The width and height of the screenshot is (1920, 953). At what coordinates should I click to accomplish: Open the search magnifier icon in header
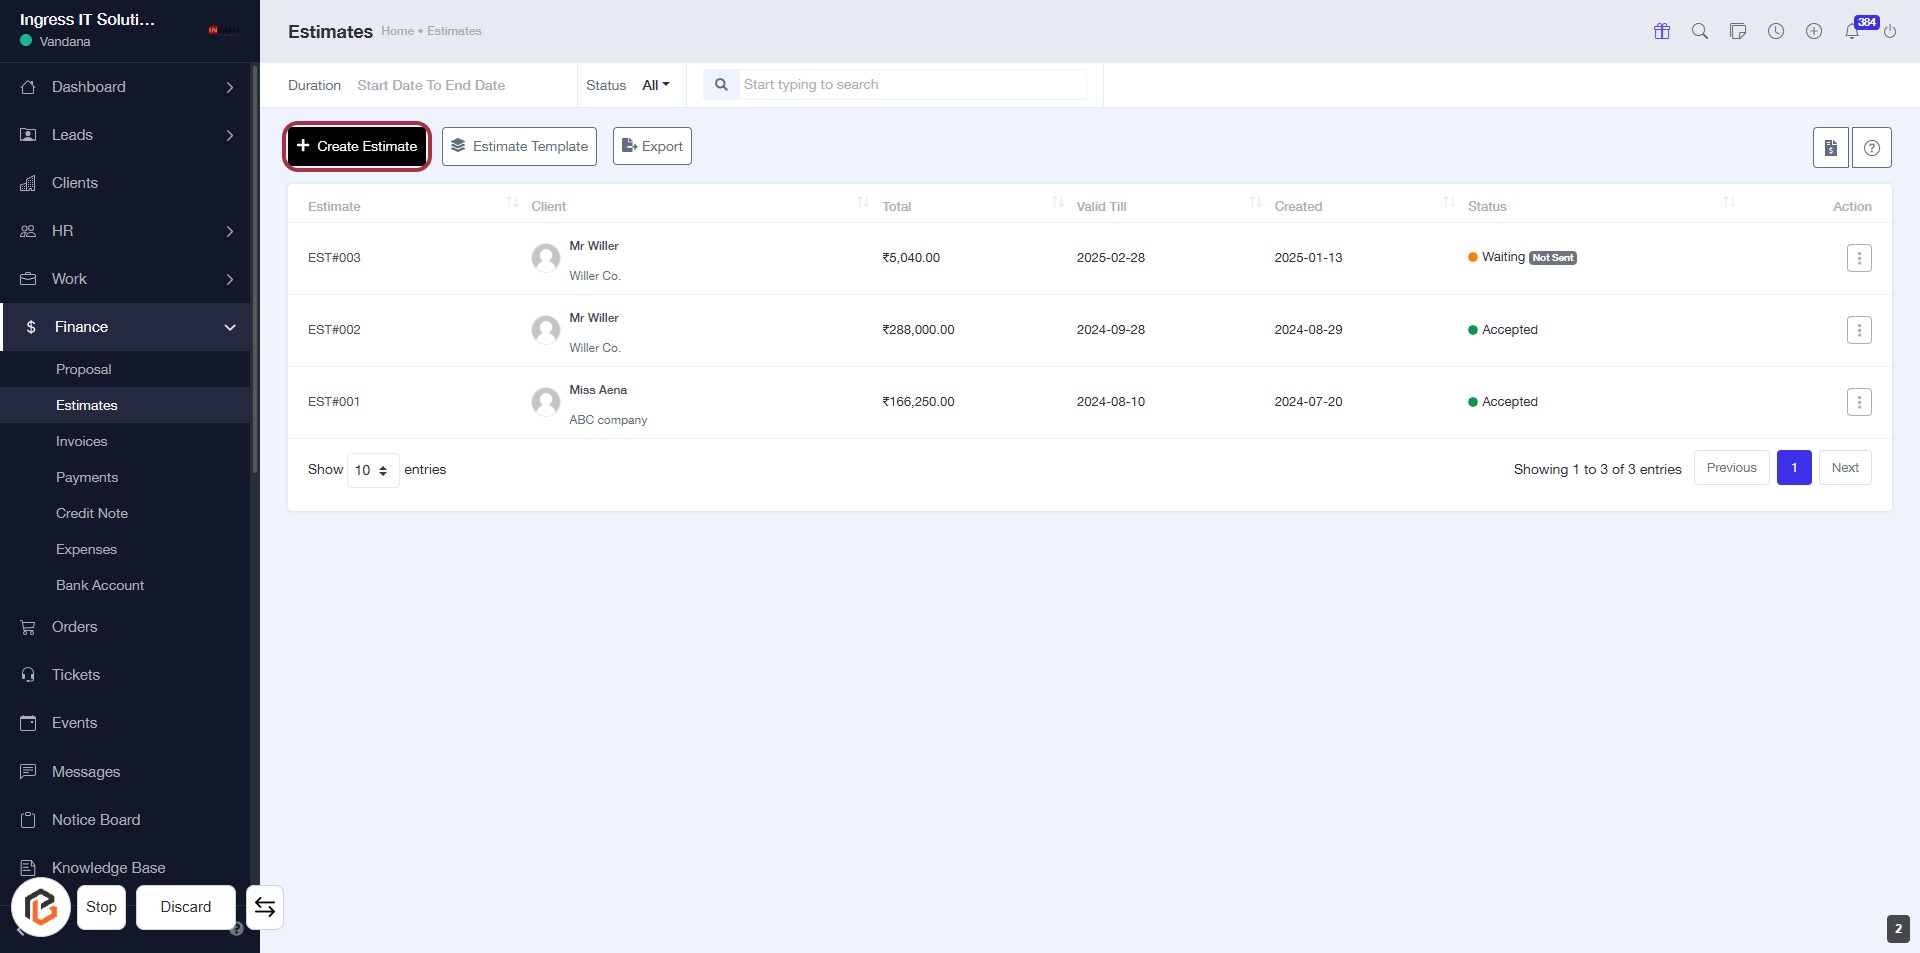[1700, 31]
